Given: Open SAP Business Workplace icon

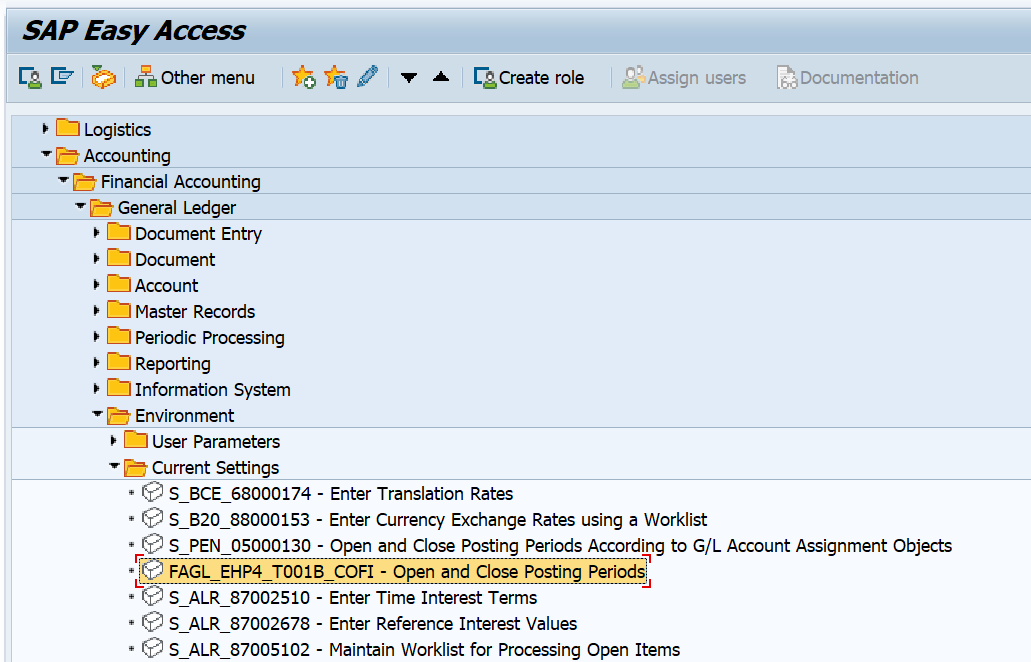Looking at the screenshot, I should [103, 78].
